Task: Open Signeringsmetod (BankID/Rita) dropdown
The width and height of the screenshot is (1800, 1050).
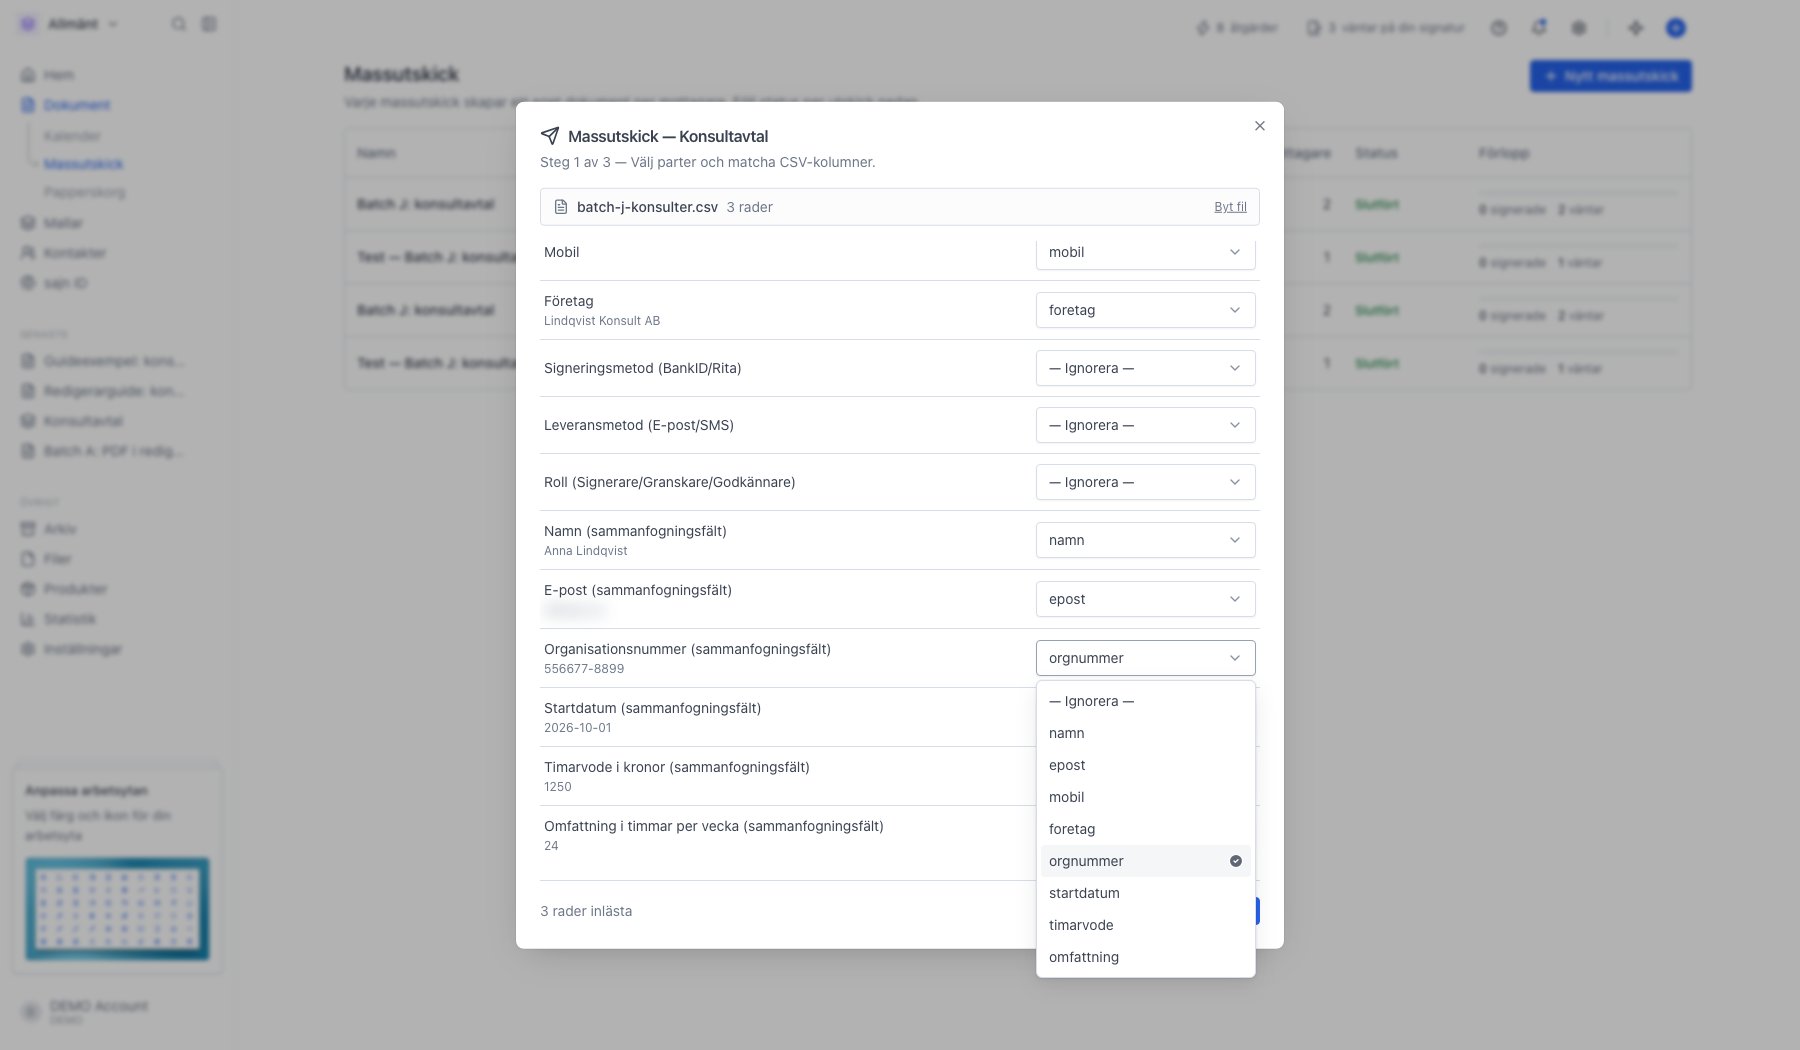Action: tap(1145, 368)
